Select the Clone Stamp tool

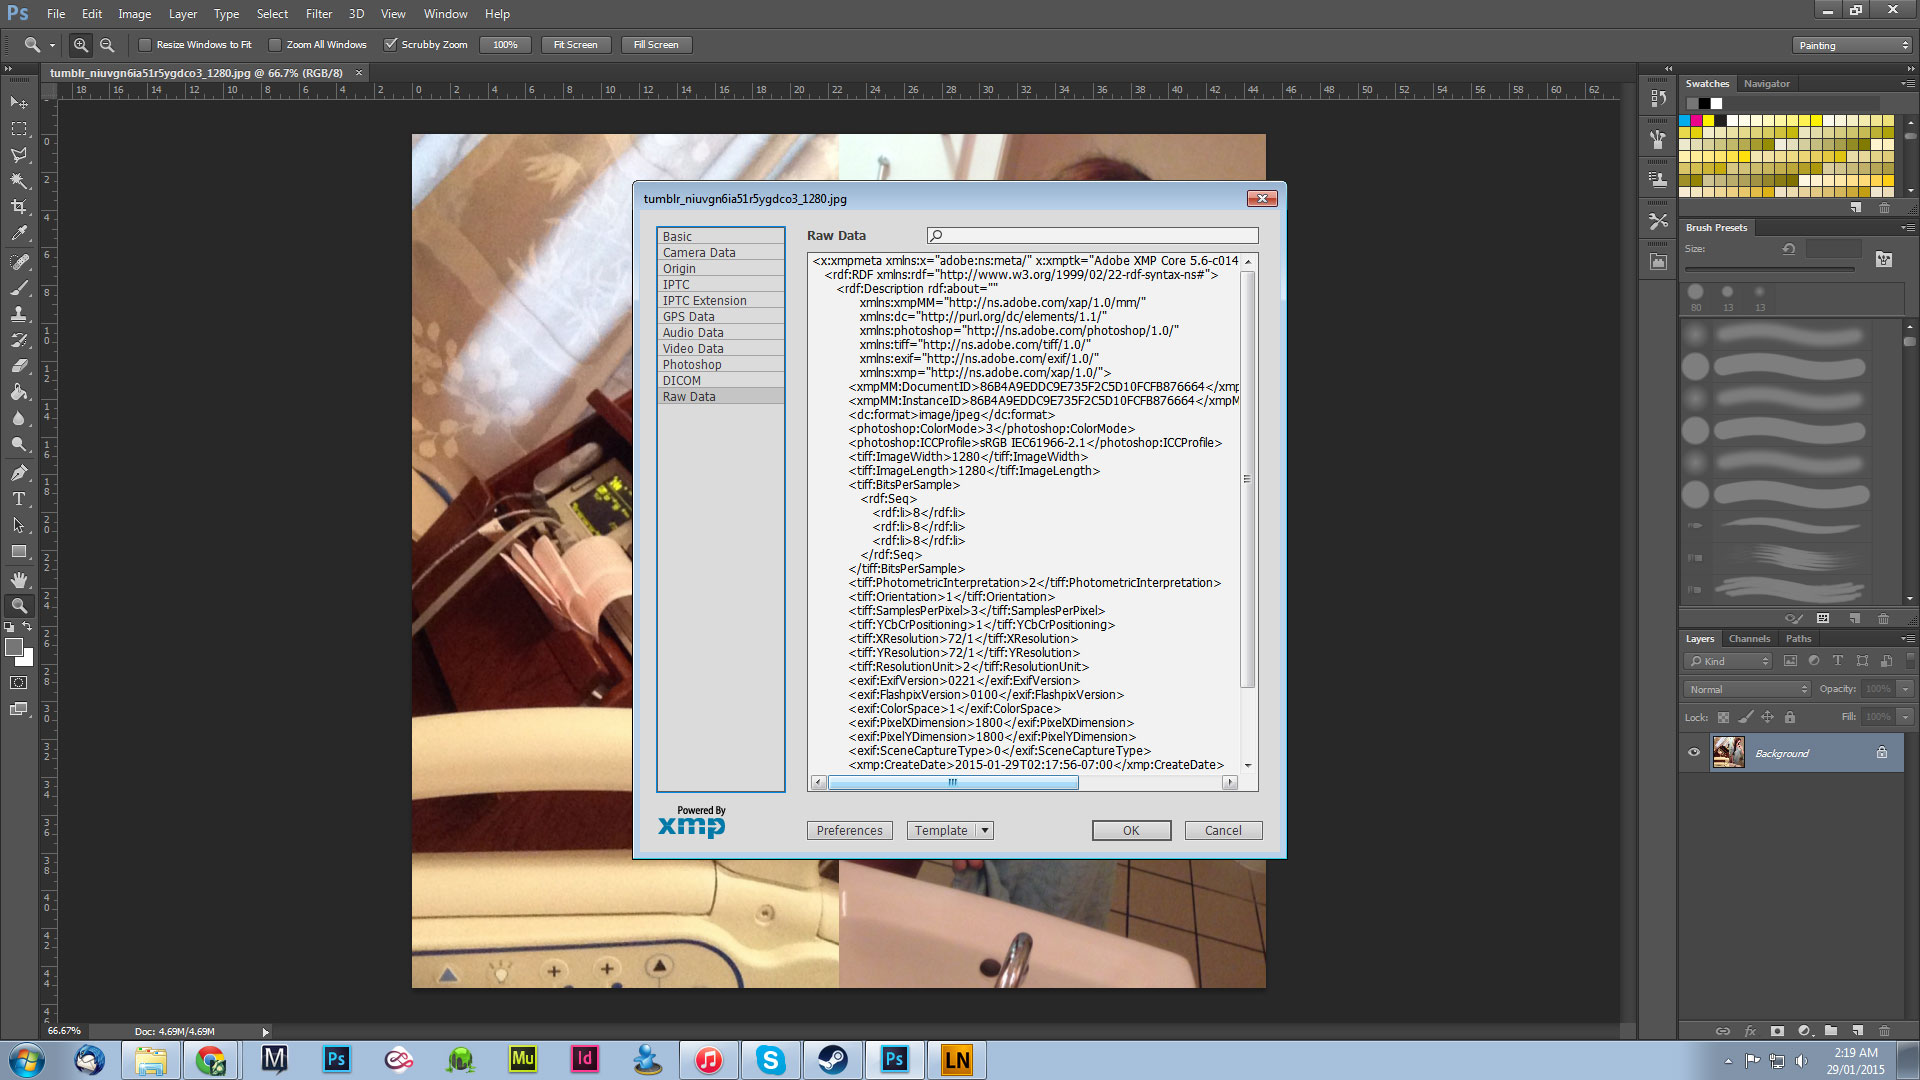click(x=19, y=314)
